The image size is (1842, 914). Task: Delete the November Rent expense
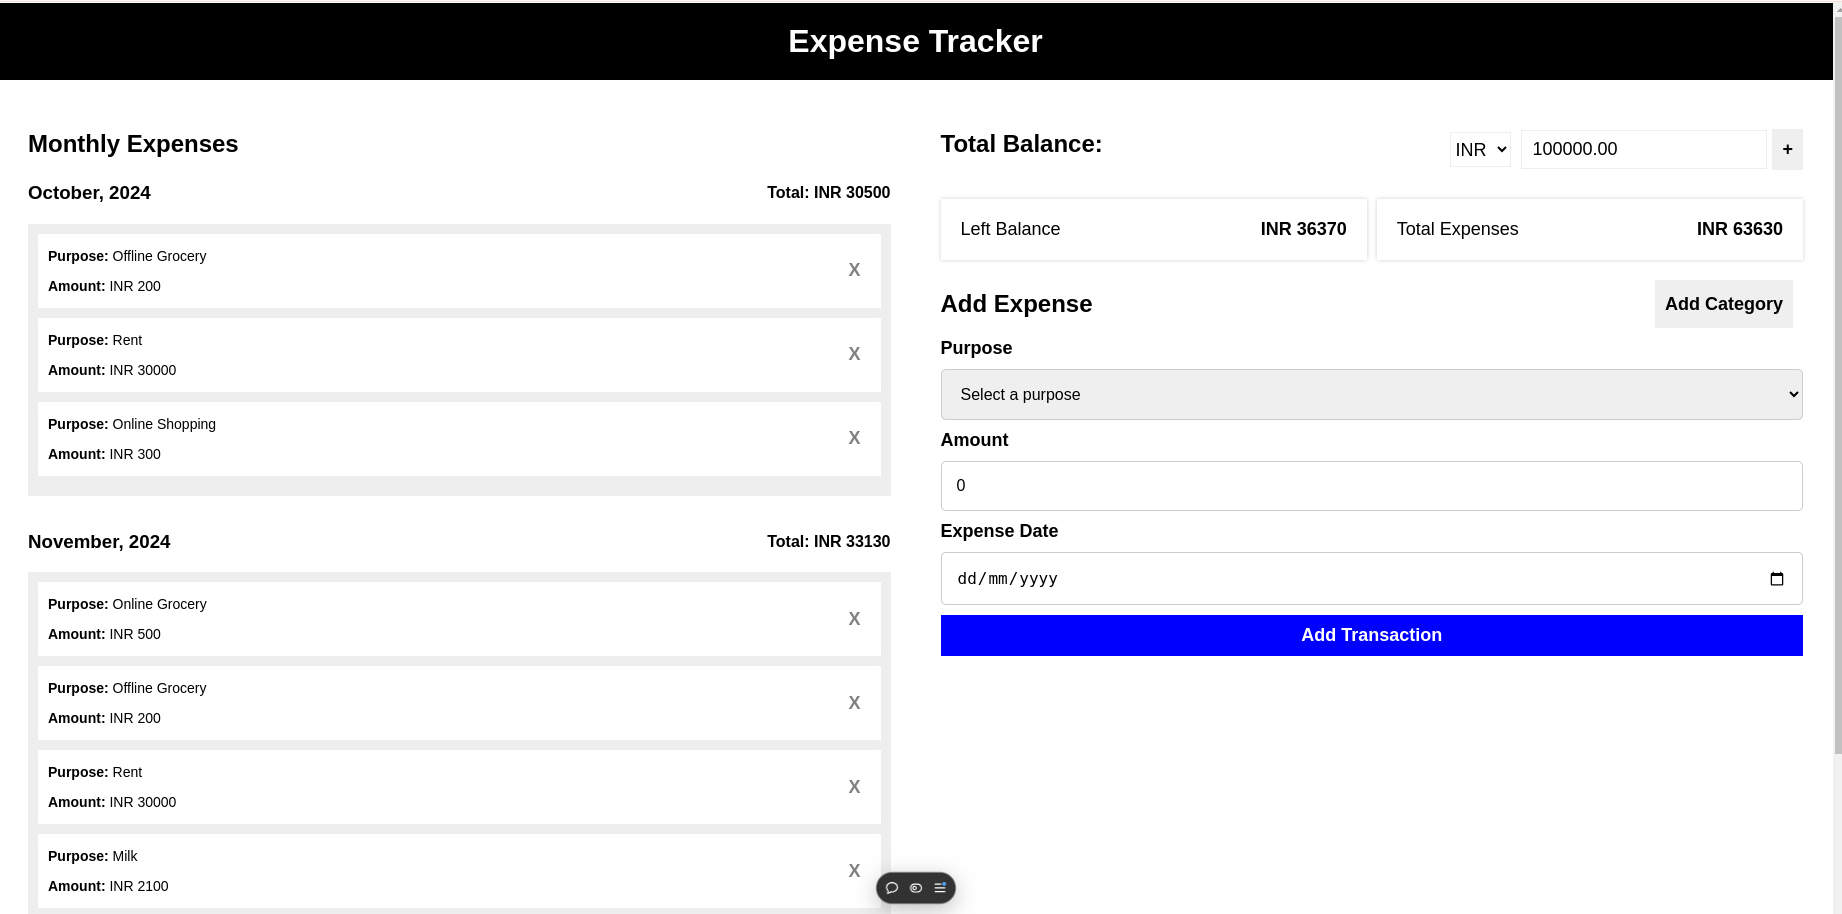[x=854, y=787]
